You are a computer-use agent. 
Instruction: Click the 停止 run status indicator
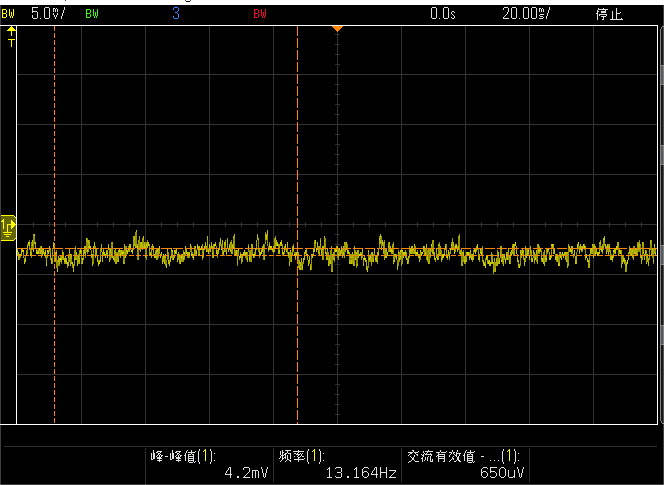coord(608,14)
